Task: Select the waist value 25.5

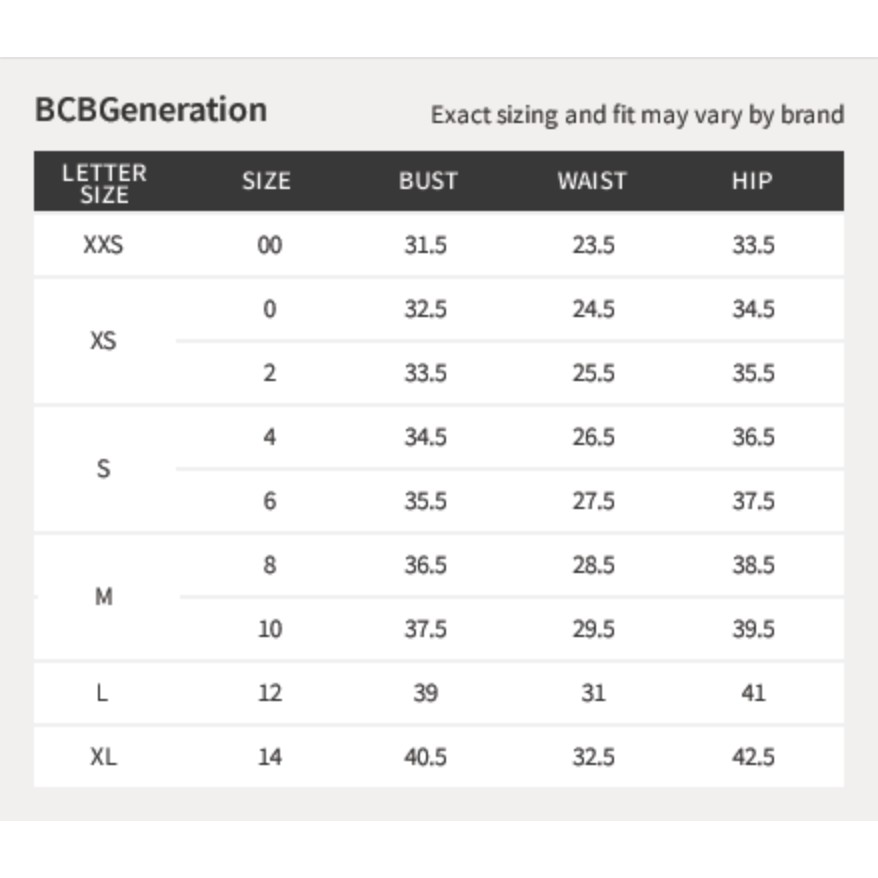Action: pyautogui.click(x=594, y=373)
